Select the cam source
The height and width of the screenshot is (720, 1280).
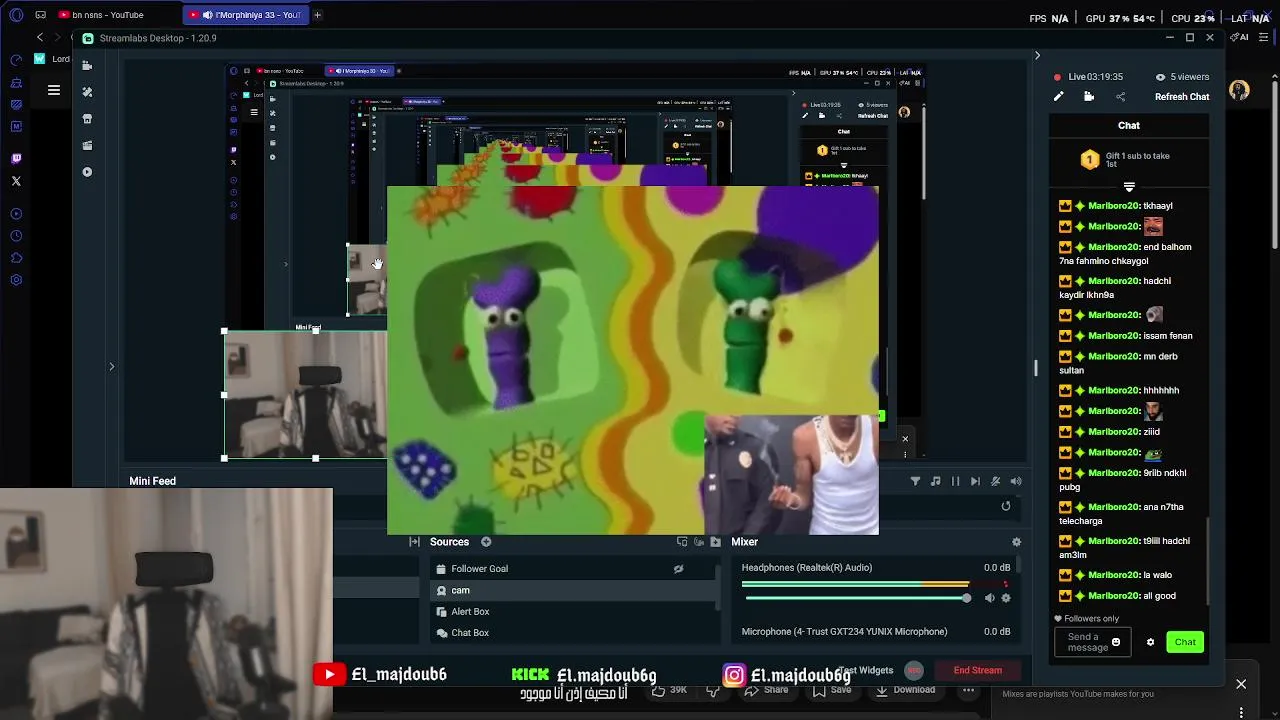tap(575, 590)
